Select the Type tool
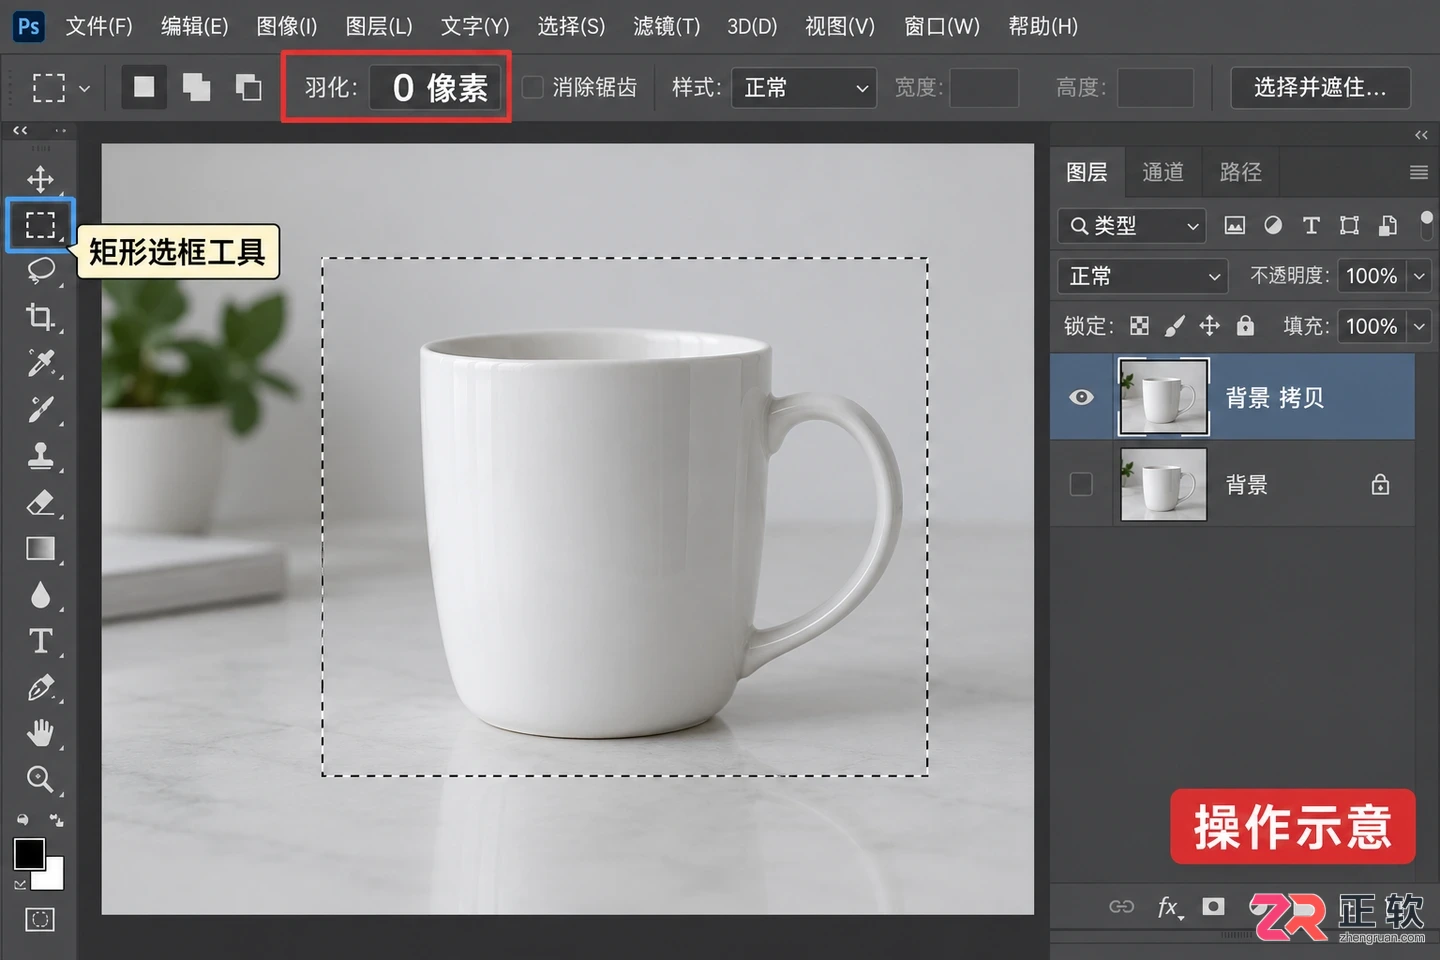This screenshot has height=960, width=1440. pos(40,641)
